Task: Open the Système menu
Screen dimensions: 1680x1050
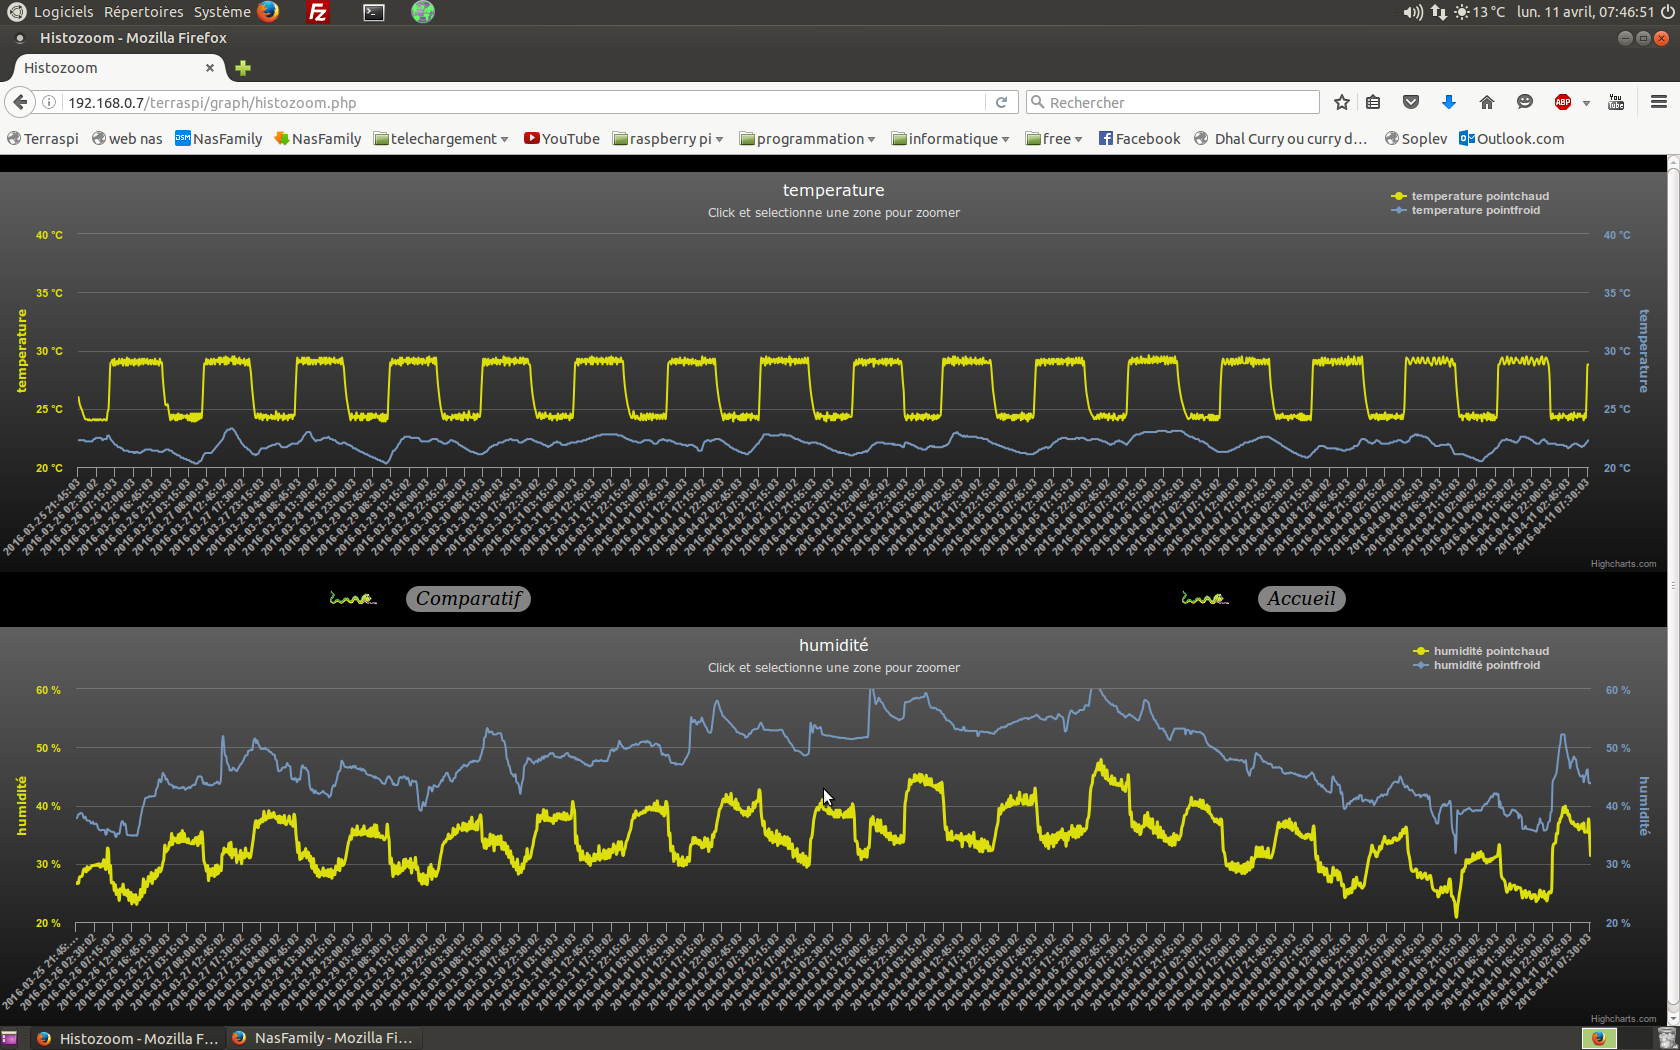Action: point(222,12)
